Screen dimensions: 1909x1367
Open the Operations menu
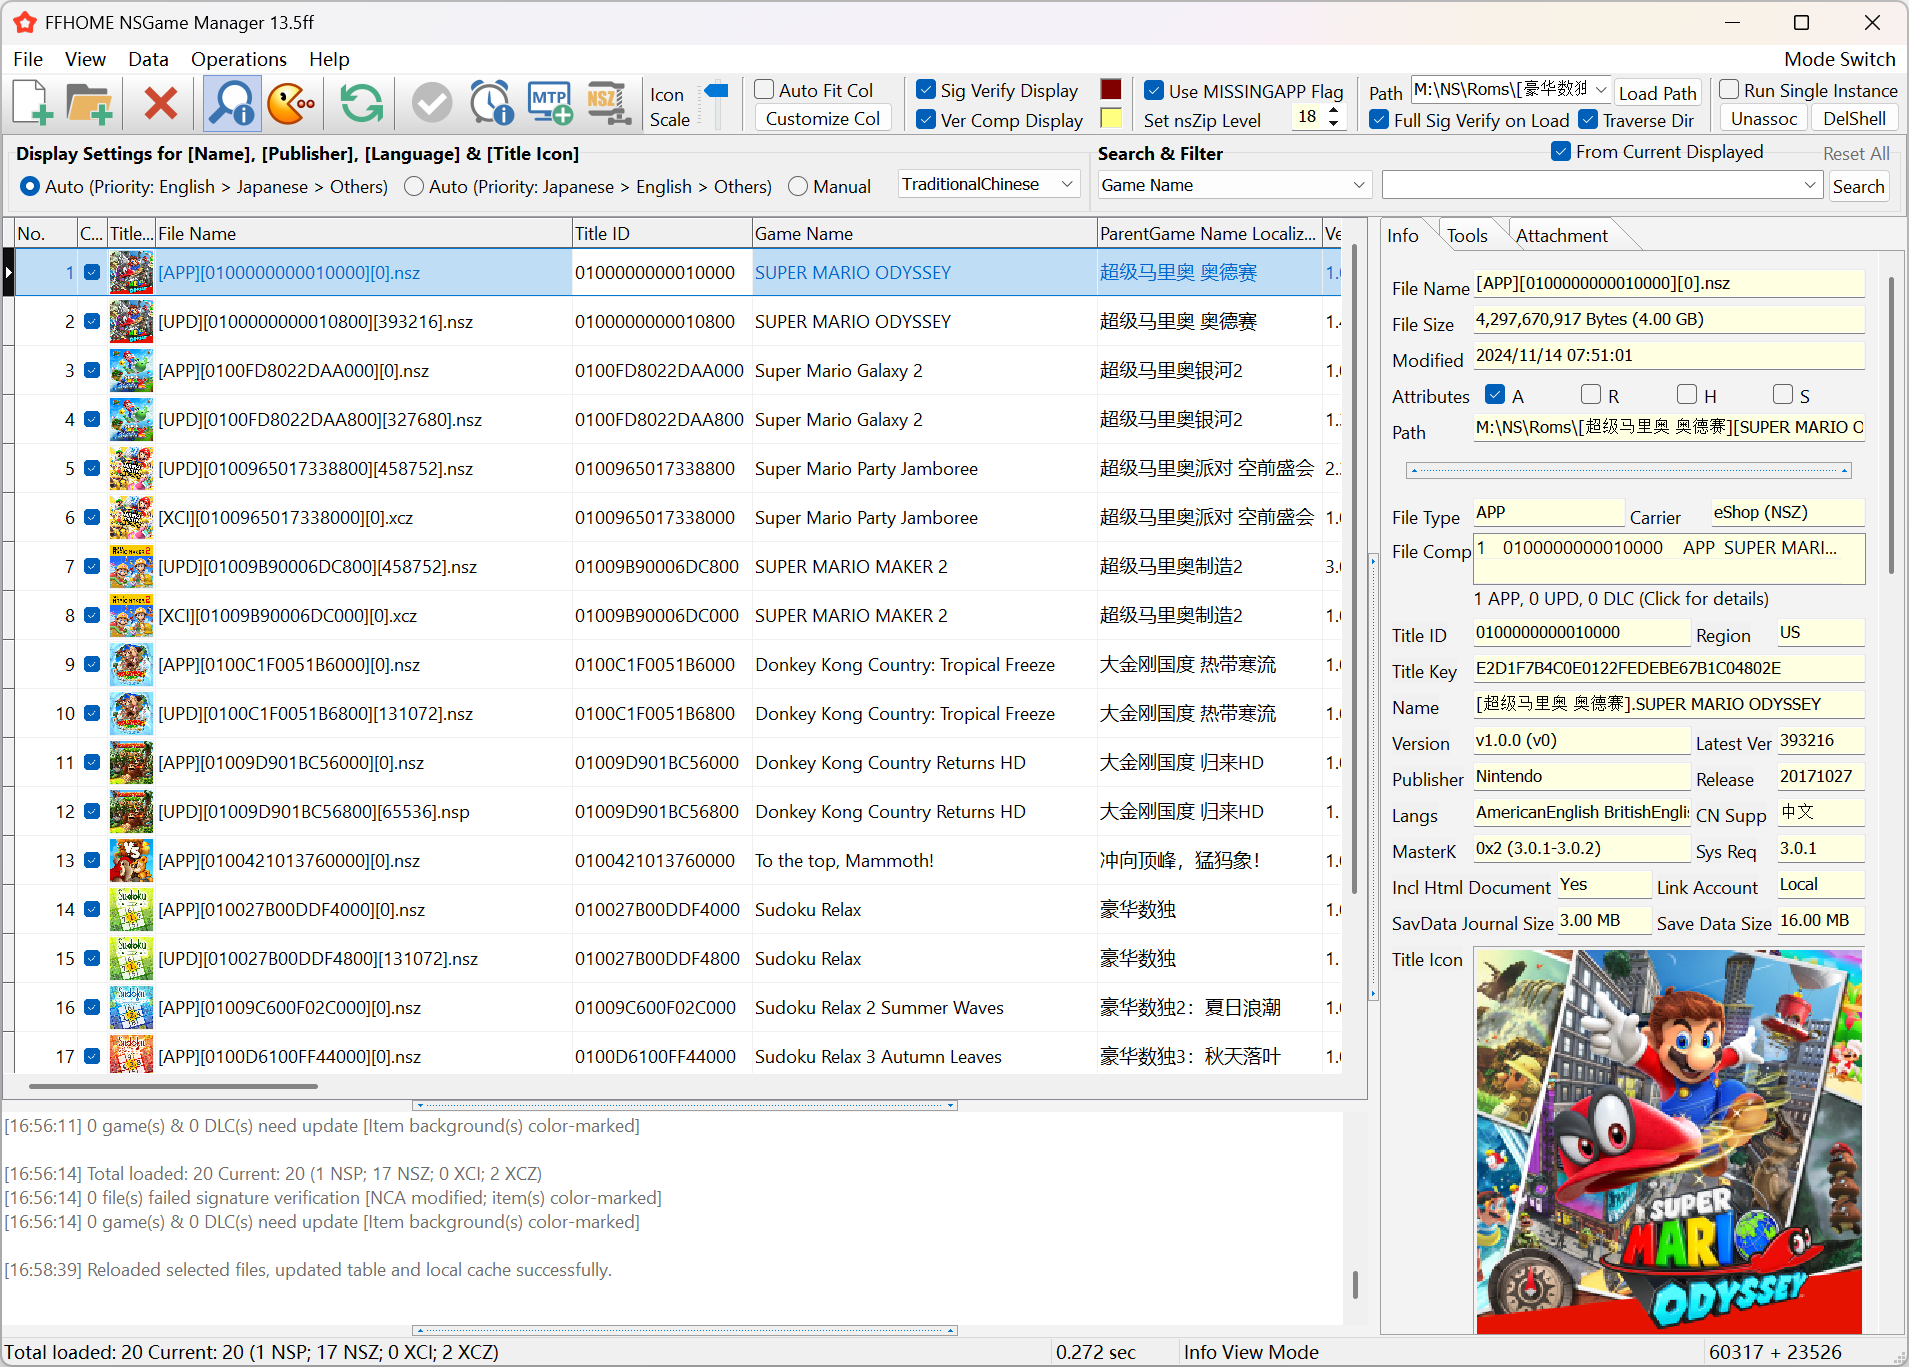pos(238,59)
